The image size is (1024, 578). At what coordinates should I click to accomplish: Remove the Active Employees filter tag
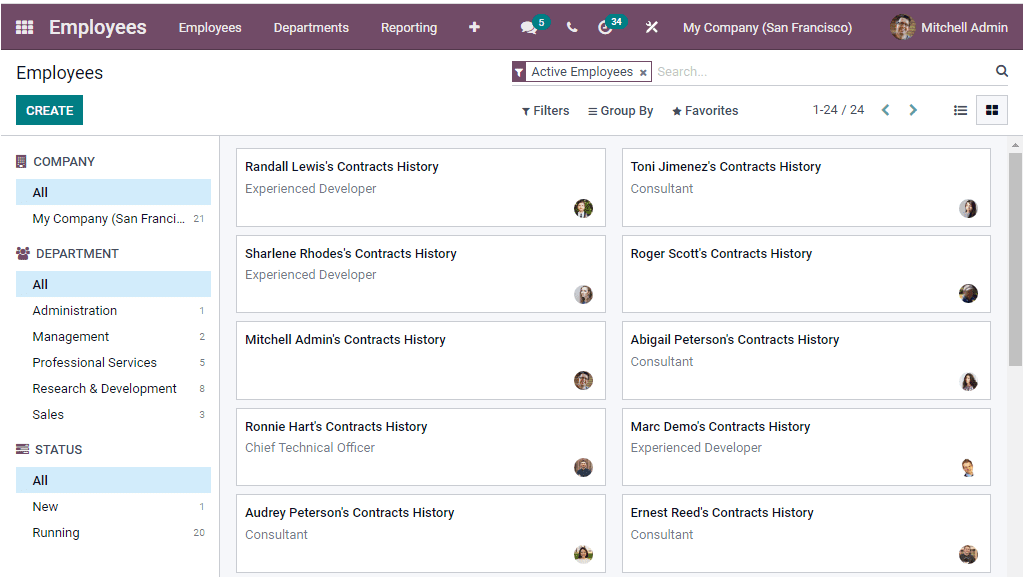[x=643, y=72]
